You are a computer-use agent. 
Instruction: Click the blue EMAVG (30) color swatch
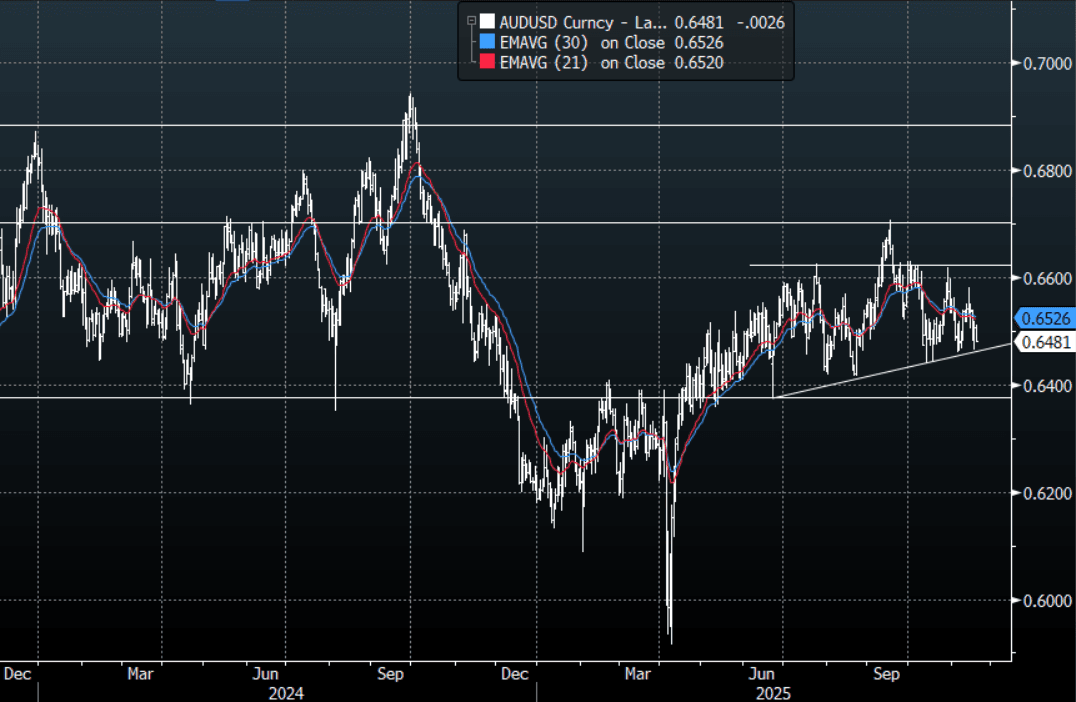[486, 42]
